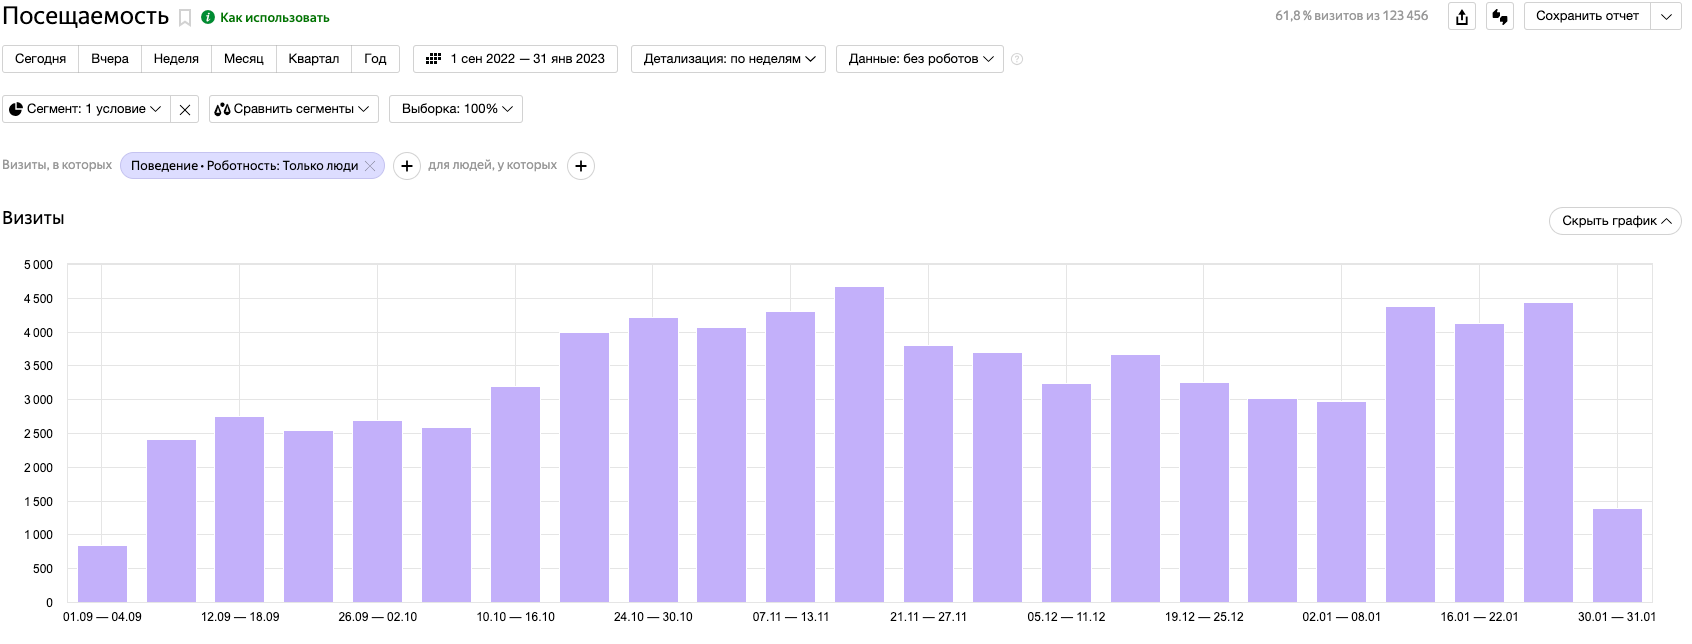This screenshot has height=644, width=1692.
Task: Click the bookmark icon next to Посещаемость
Action: click(x=185, y=18)
